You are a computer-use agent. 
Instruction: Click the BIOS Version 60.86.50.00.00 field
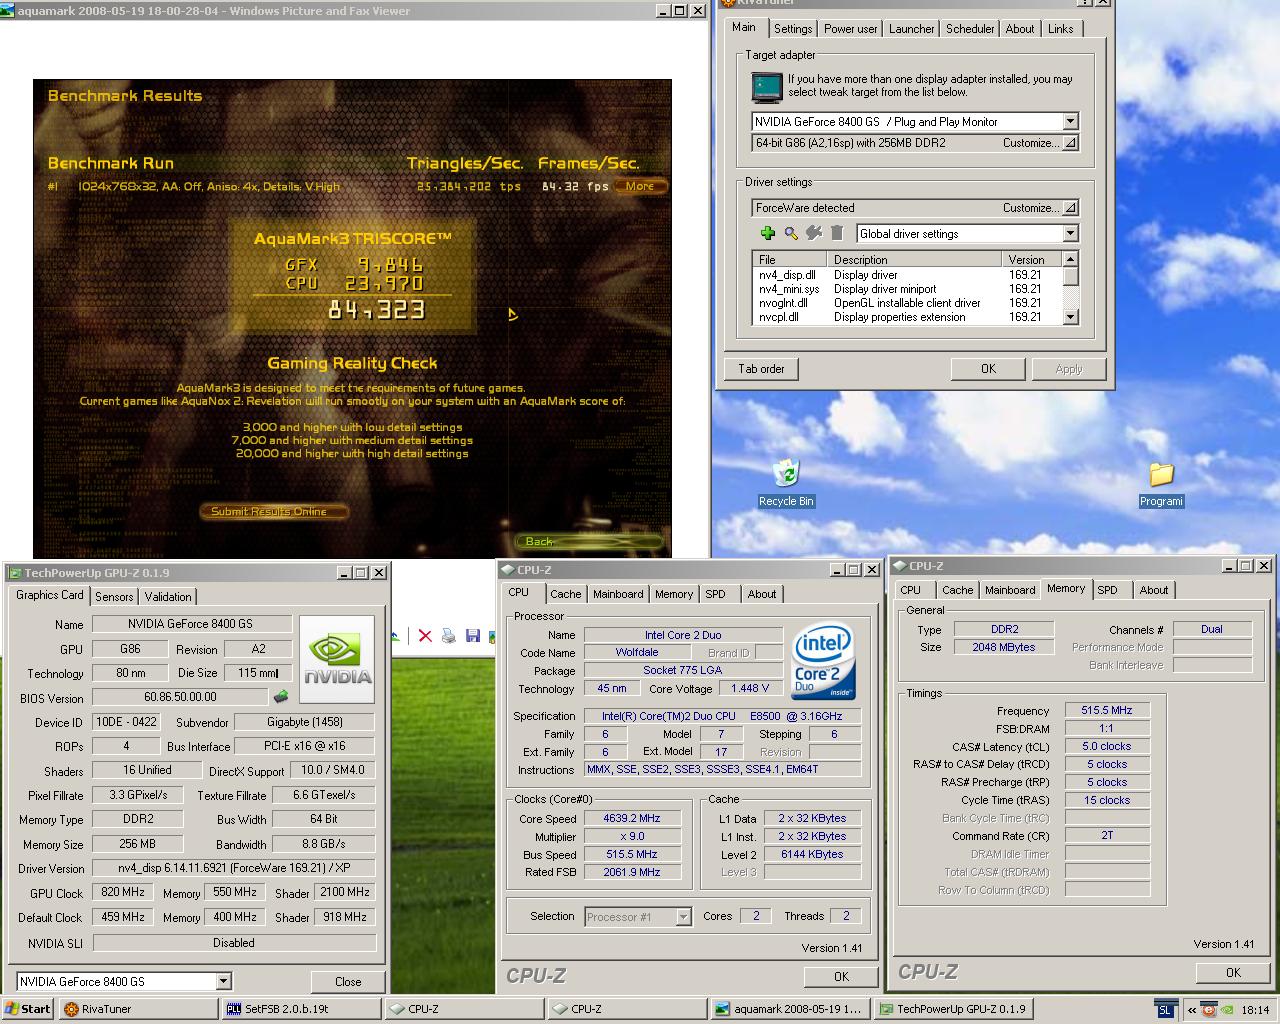180,697
